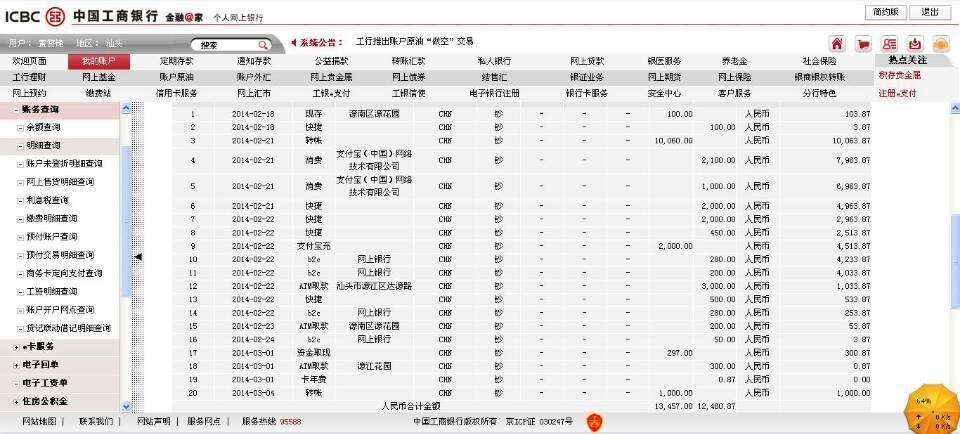Open the 网站地图 footer link
Image resolution: width=960 pixels, height=434 pixels.
tap(39, 421)
